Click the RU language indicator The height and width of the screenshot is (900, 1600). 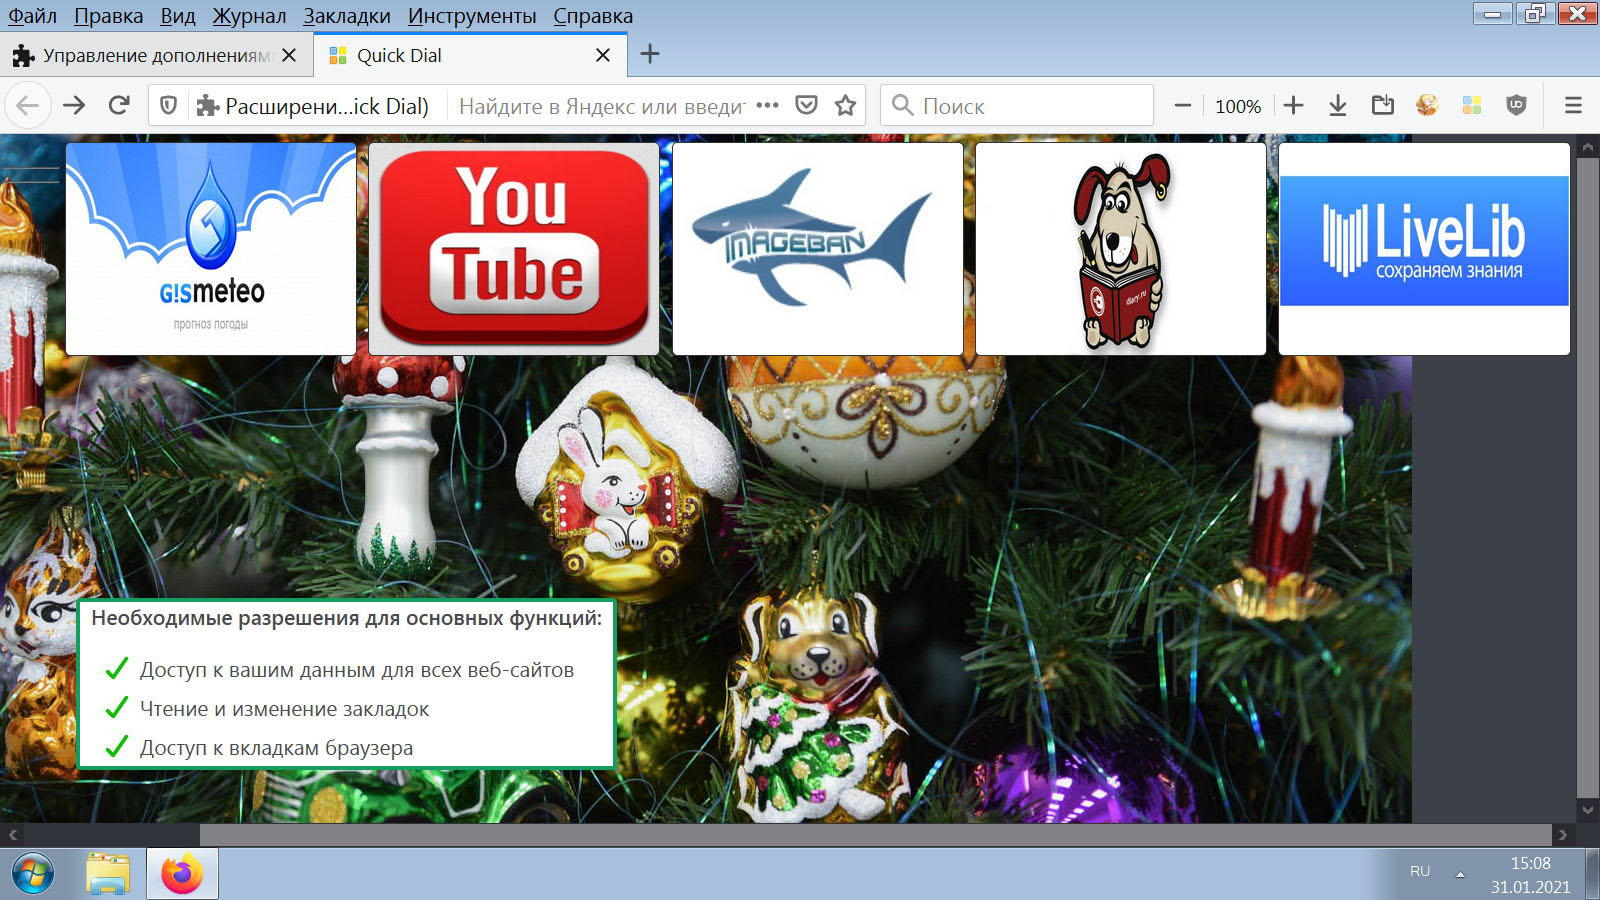coord(1420,872)
